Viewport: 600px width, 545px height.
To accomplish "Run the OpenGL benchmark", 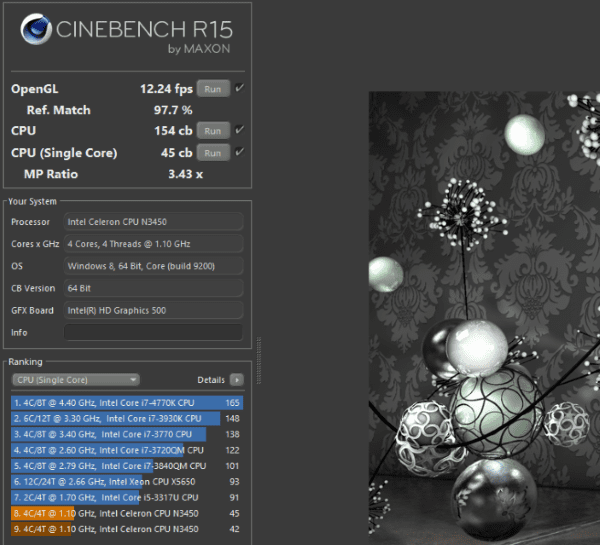I will 213,89.
